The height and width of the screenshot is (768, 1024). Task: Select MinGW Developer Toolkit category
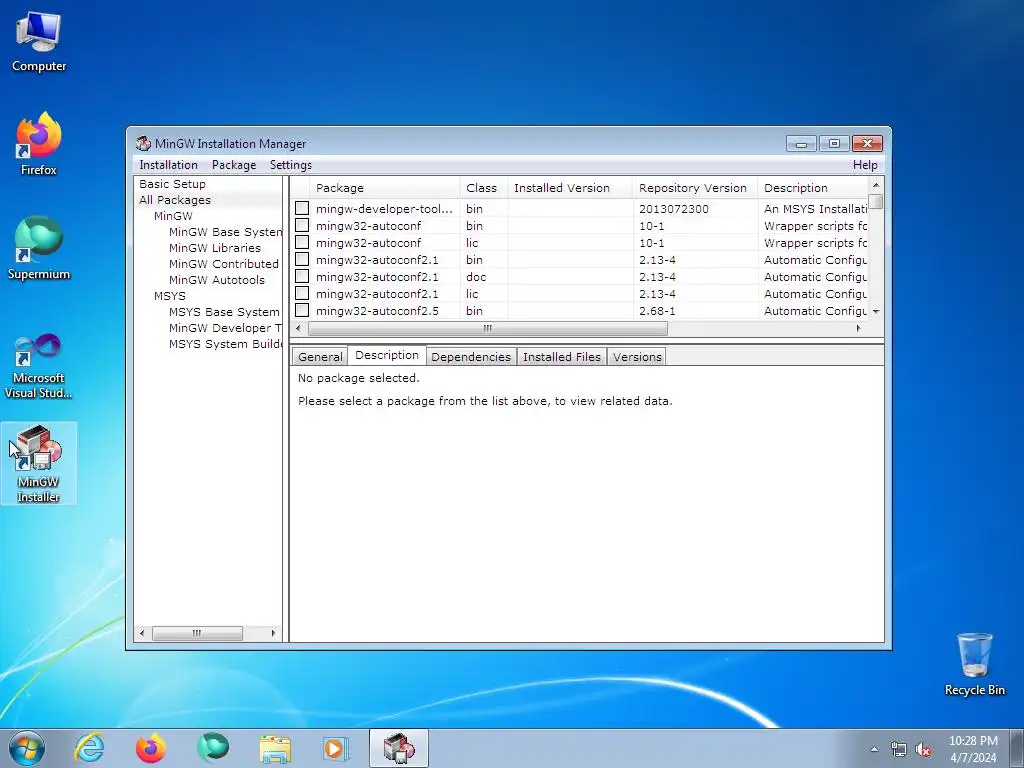pyautogui.click(x=225, y=328)
